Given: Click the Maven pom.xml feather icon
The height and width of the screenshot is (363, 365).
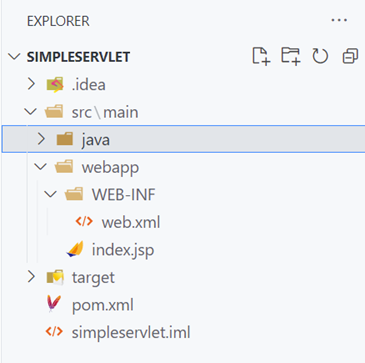Looking at the screenshot, I should click(54, 304).
